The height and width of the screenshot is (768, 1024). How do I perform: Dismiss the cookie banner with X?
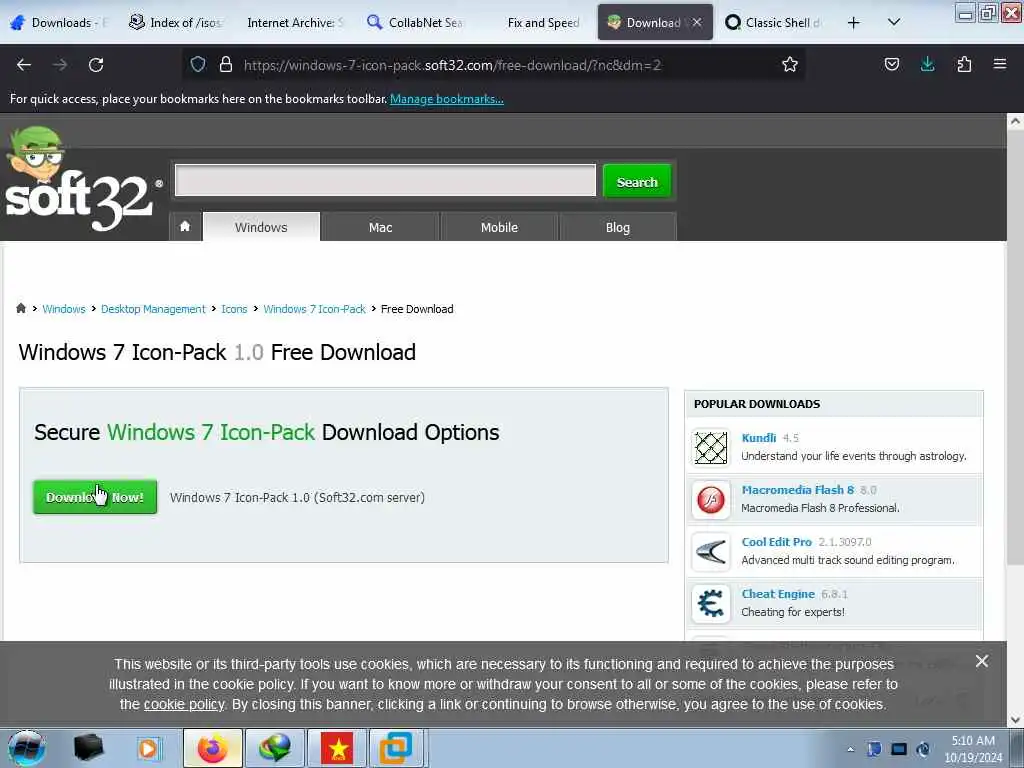981,661
